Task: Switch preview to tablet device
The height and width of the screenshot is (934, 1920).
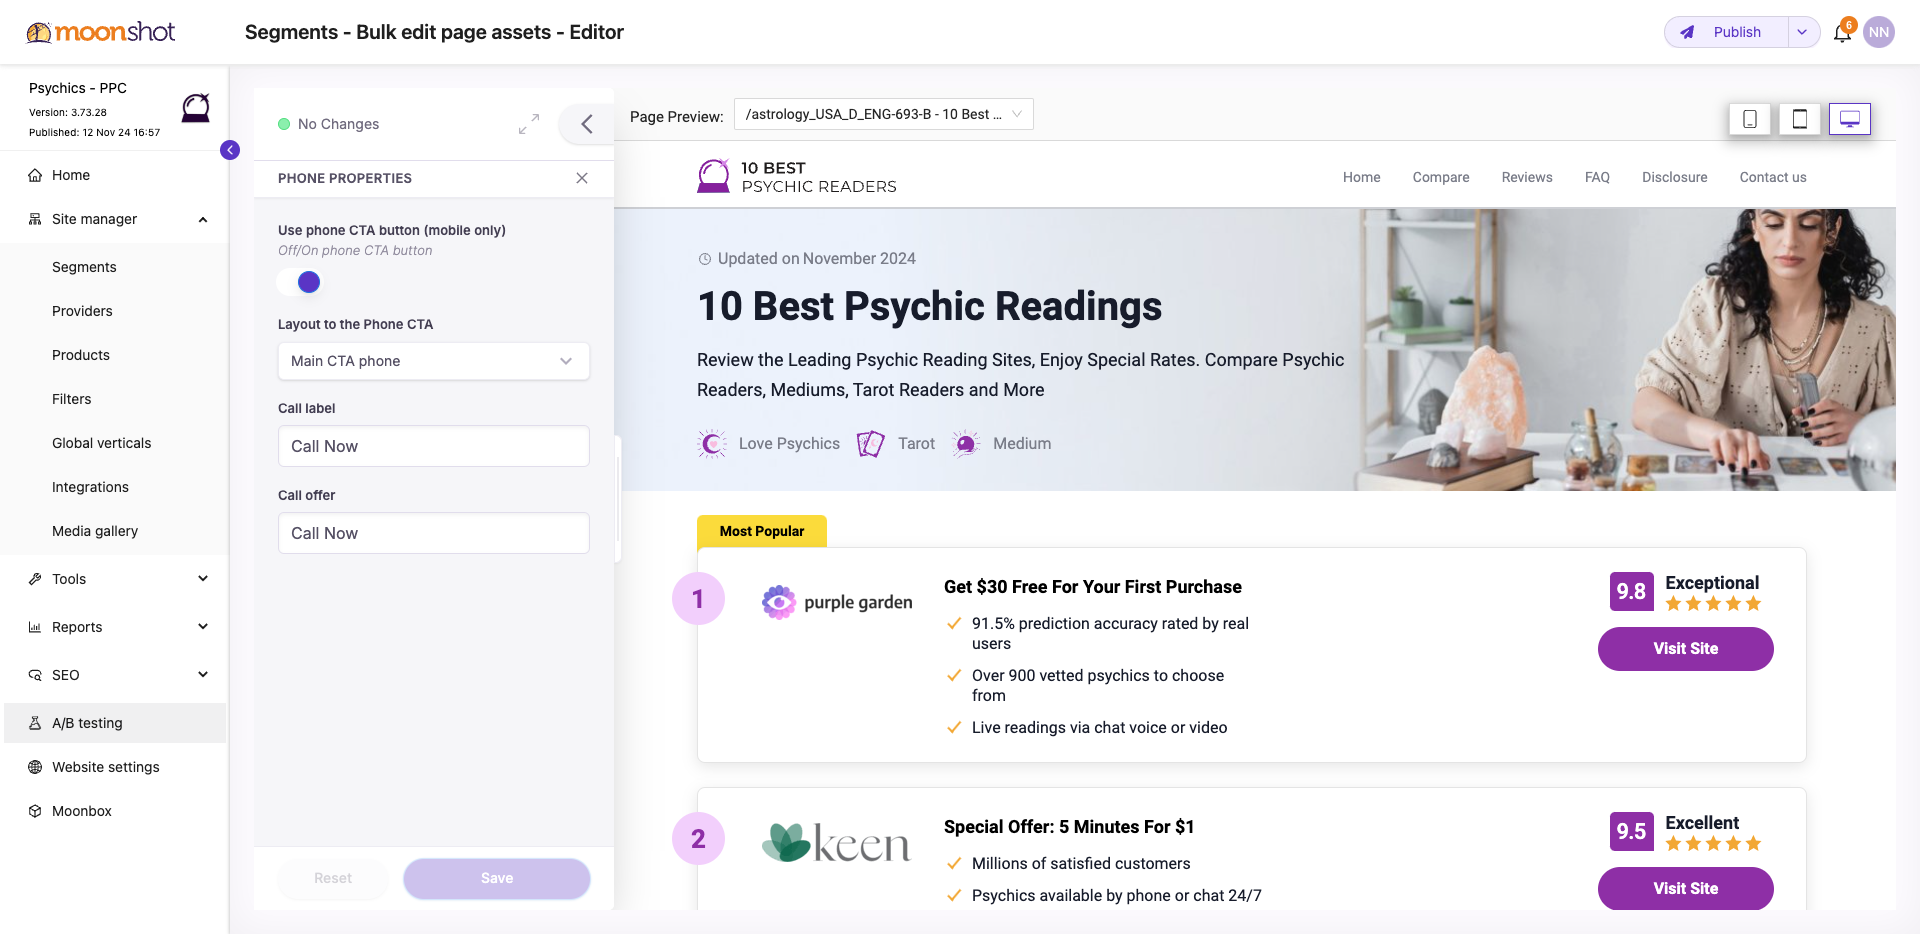Action: tap(1800, 119)
